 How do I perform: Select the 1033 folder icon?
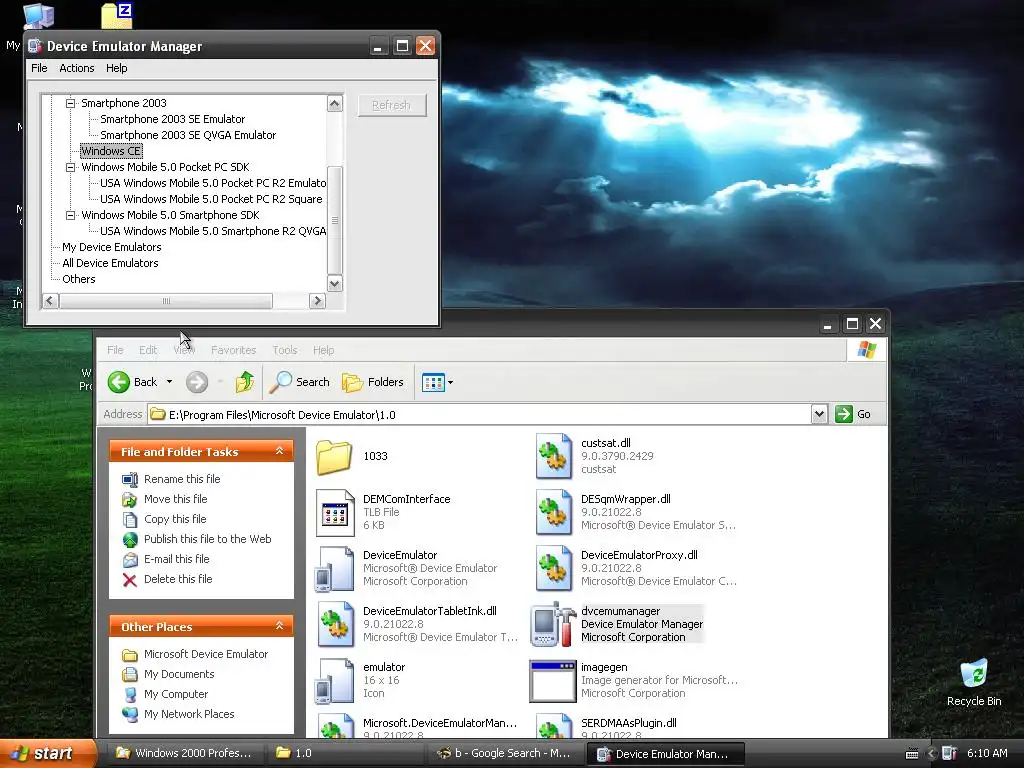[x=334, y=456]
